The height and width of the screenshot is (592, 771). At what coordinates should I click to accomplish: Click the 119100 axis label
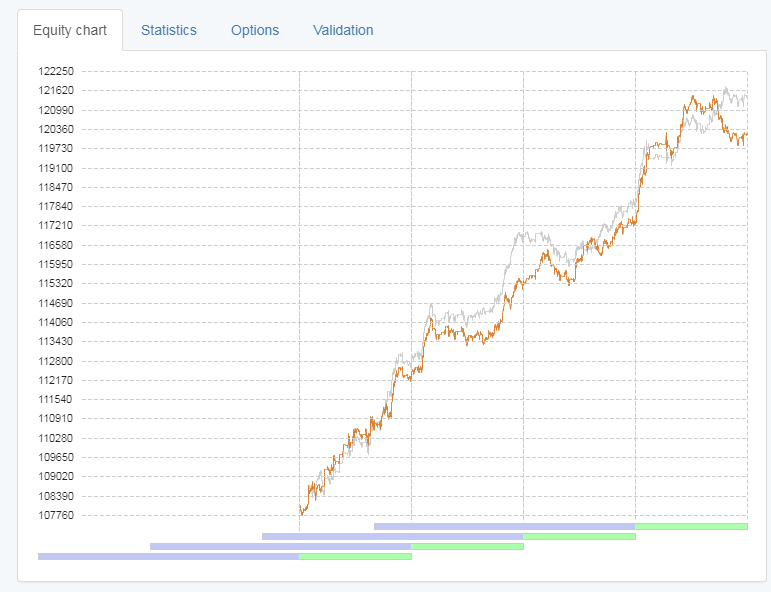coord(56,168)
